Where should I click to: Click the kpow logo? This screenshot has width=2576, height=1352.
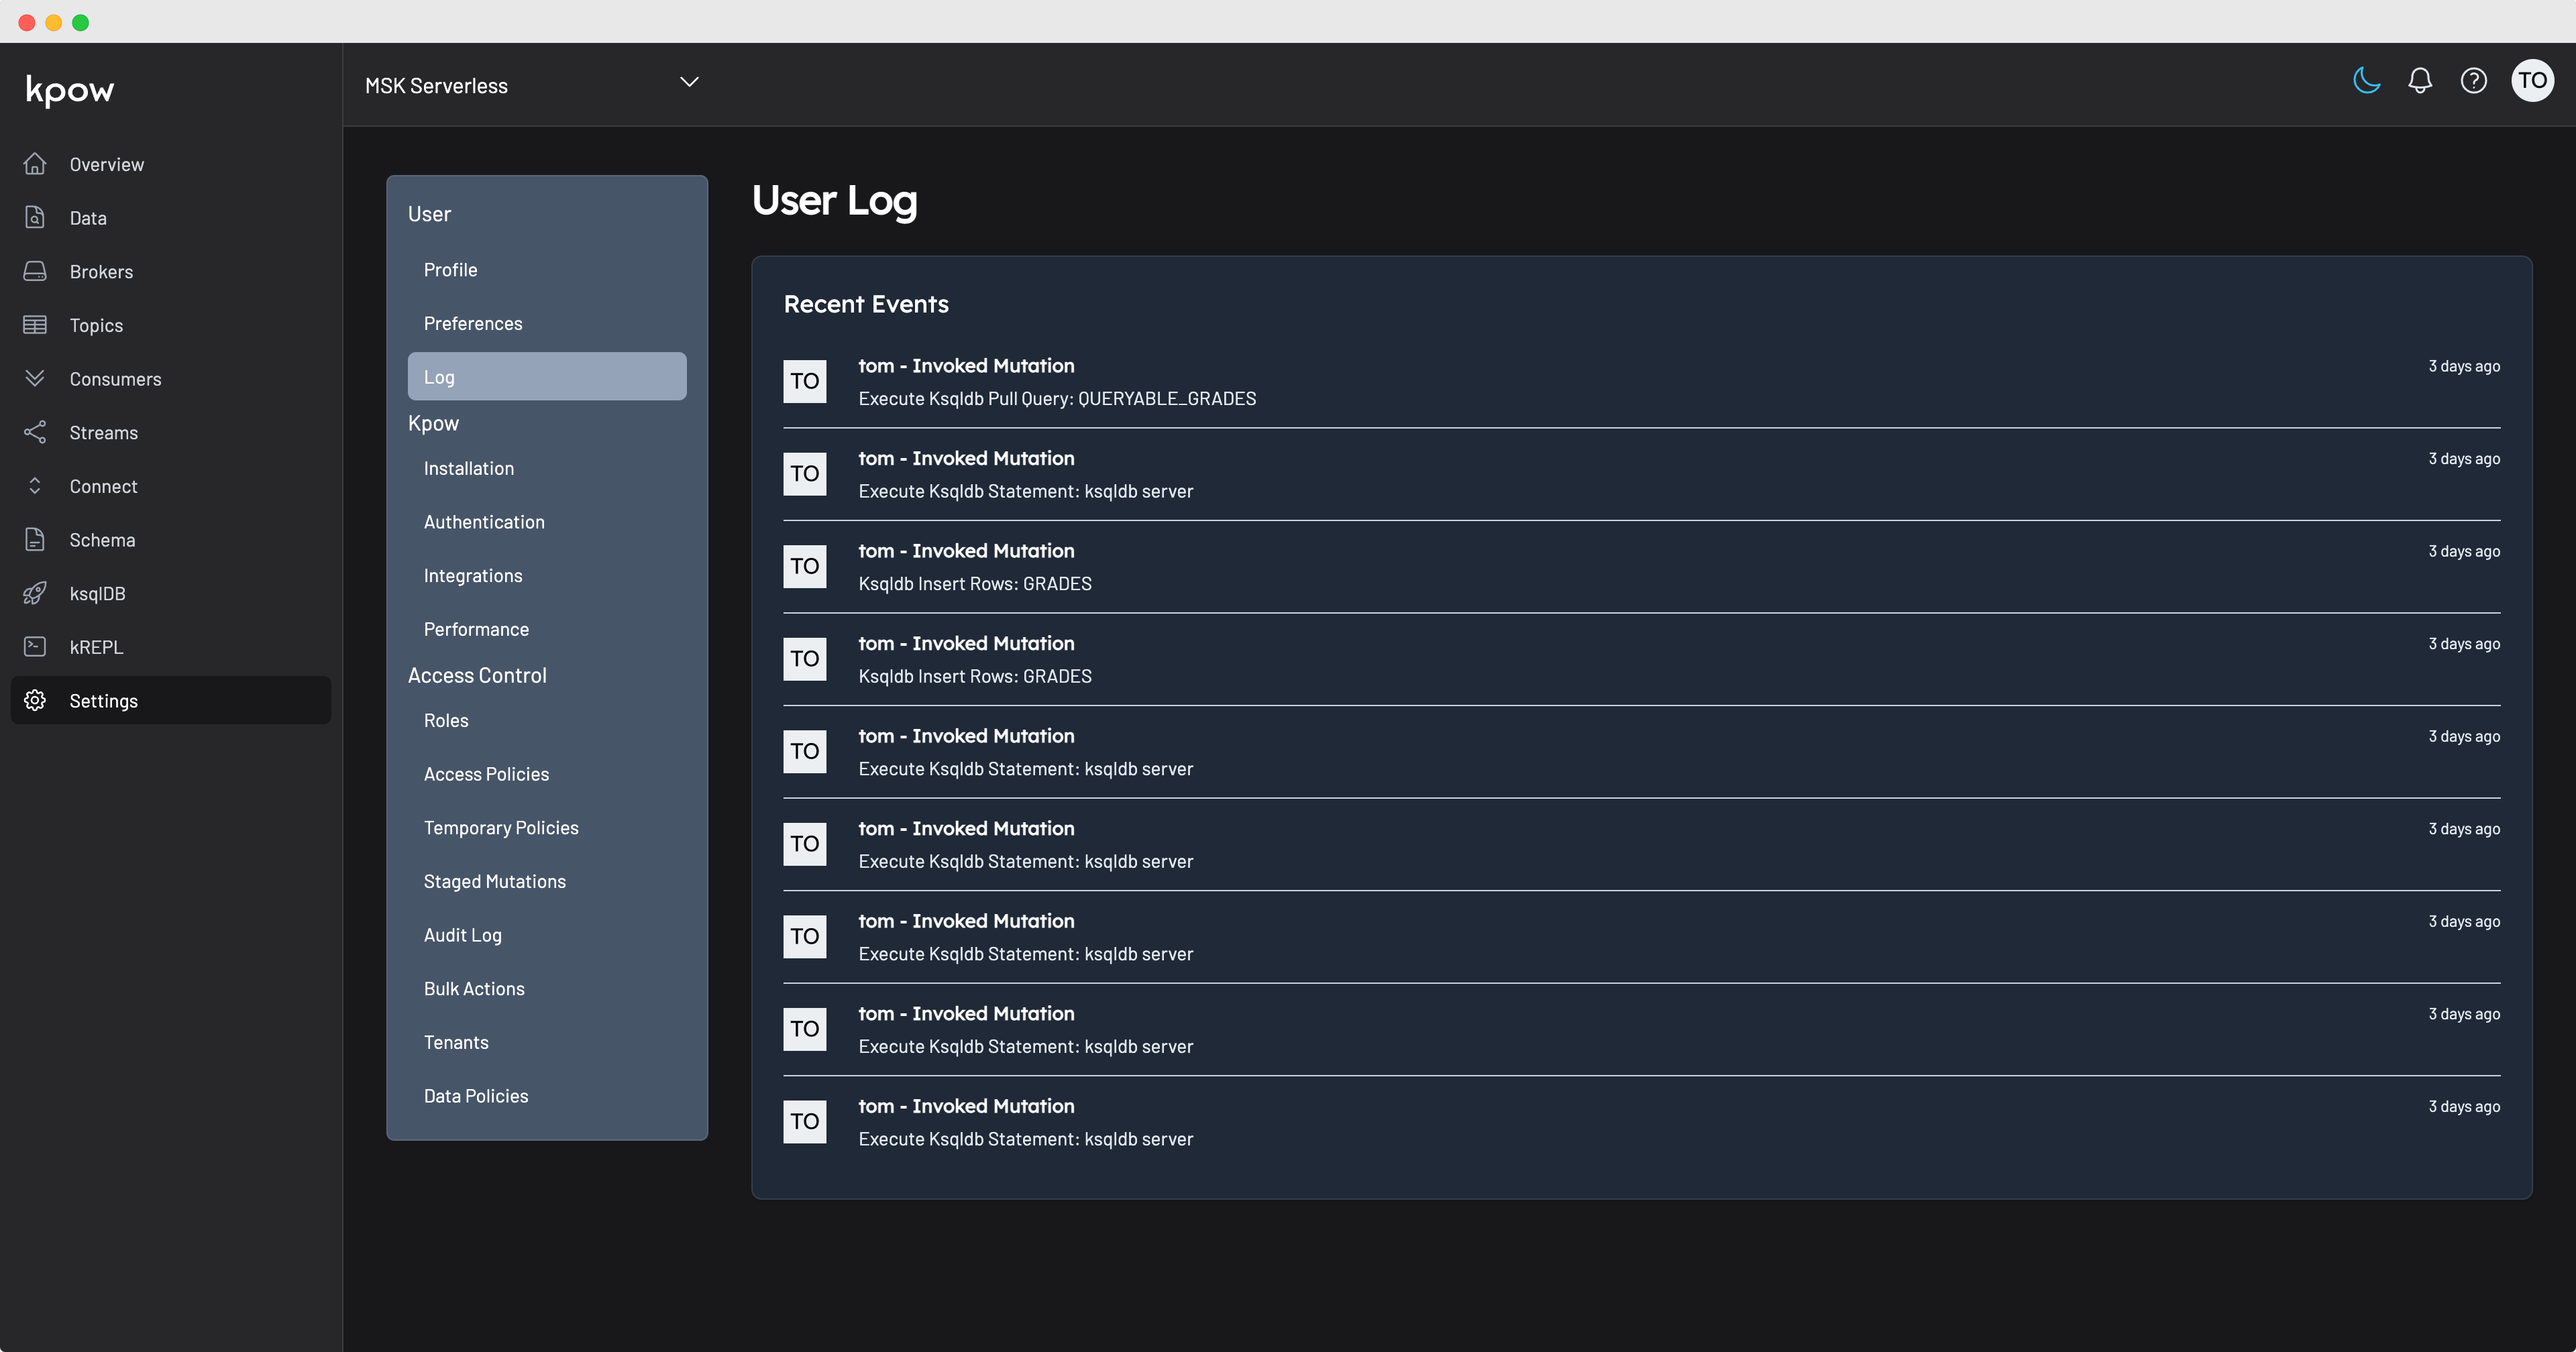(x=70, y=90)
